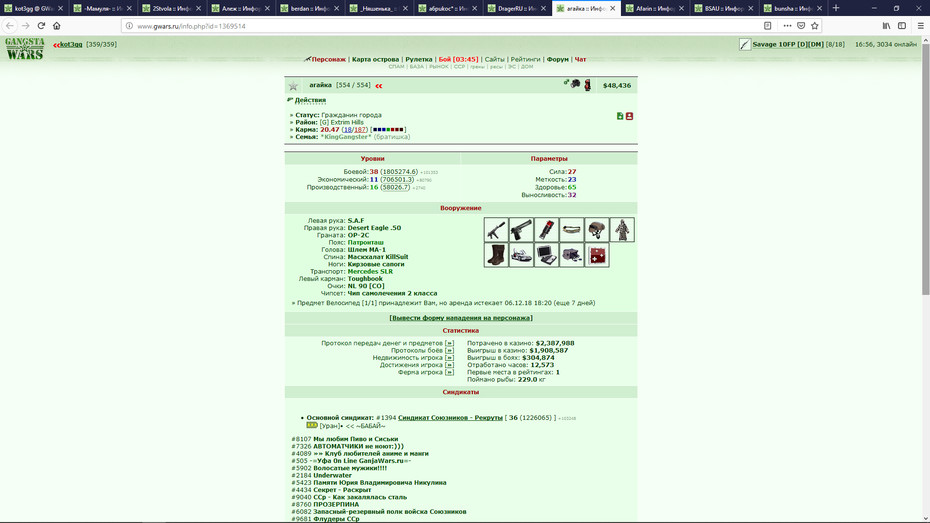Click the red character figurine icon near balance

point(587,85)
